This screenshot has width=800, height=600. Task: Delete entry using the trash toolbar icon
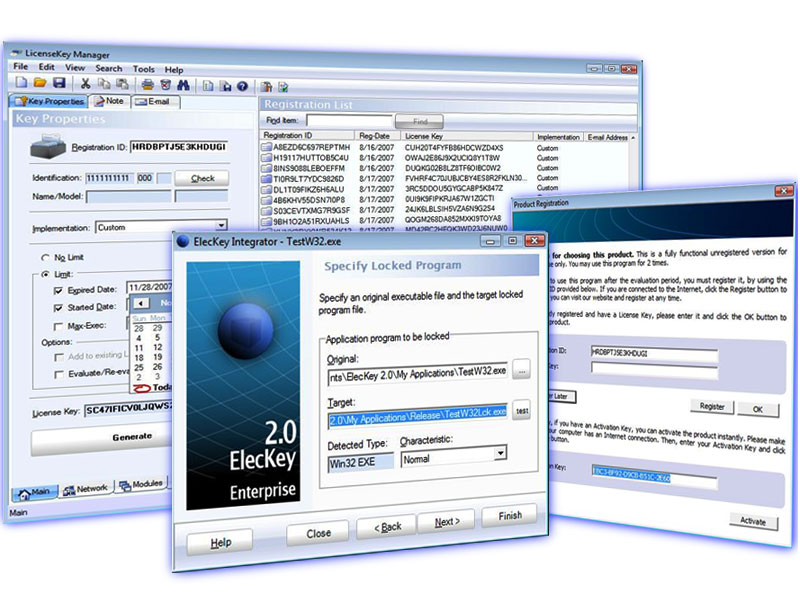166,85
